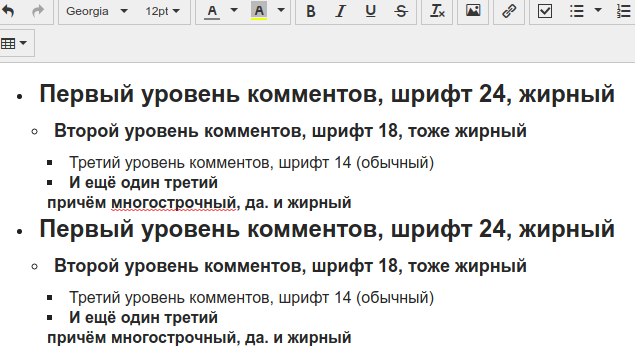
Task: Toggle underline formatting
Action: click(371, 11)
